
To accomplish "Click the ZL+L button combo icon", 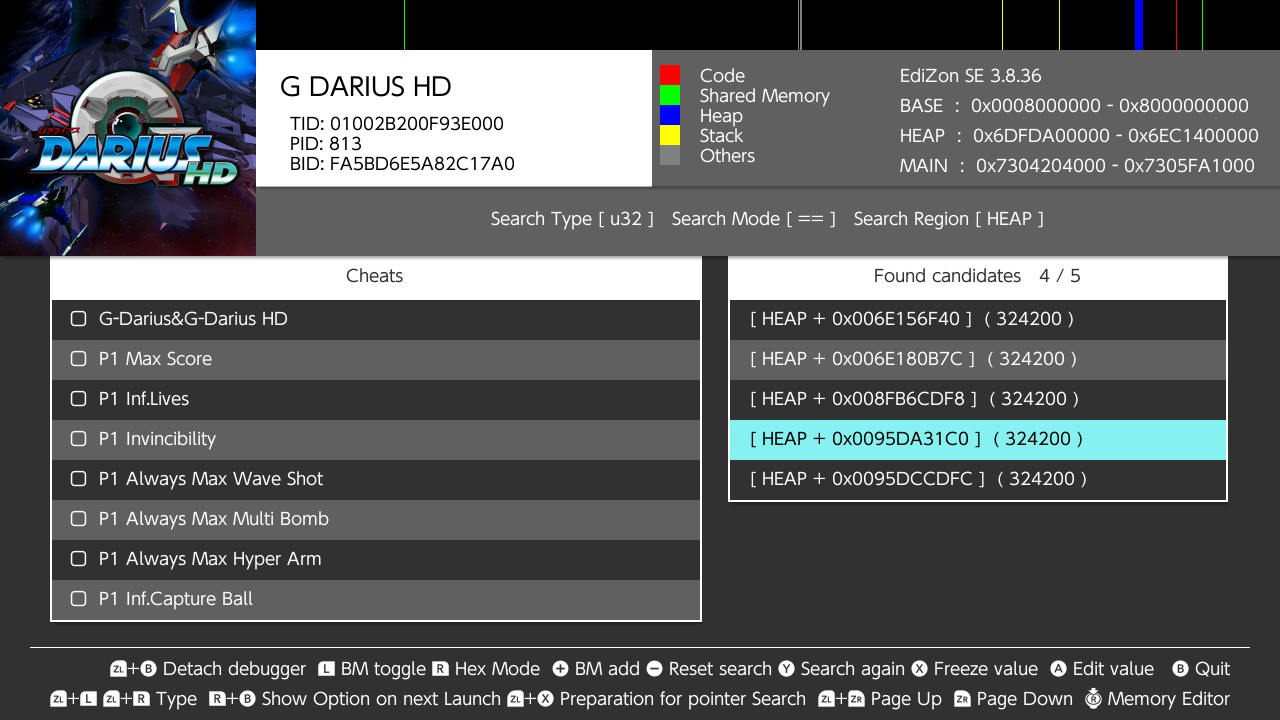I will (x=73, y=699).
